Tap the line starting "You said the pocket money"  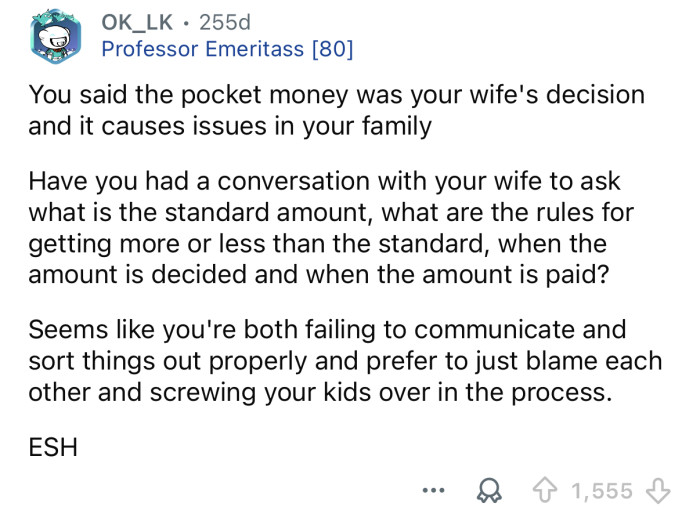click(336, 95)
